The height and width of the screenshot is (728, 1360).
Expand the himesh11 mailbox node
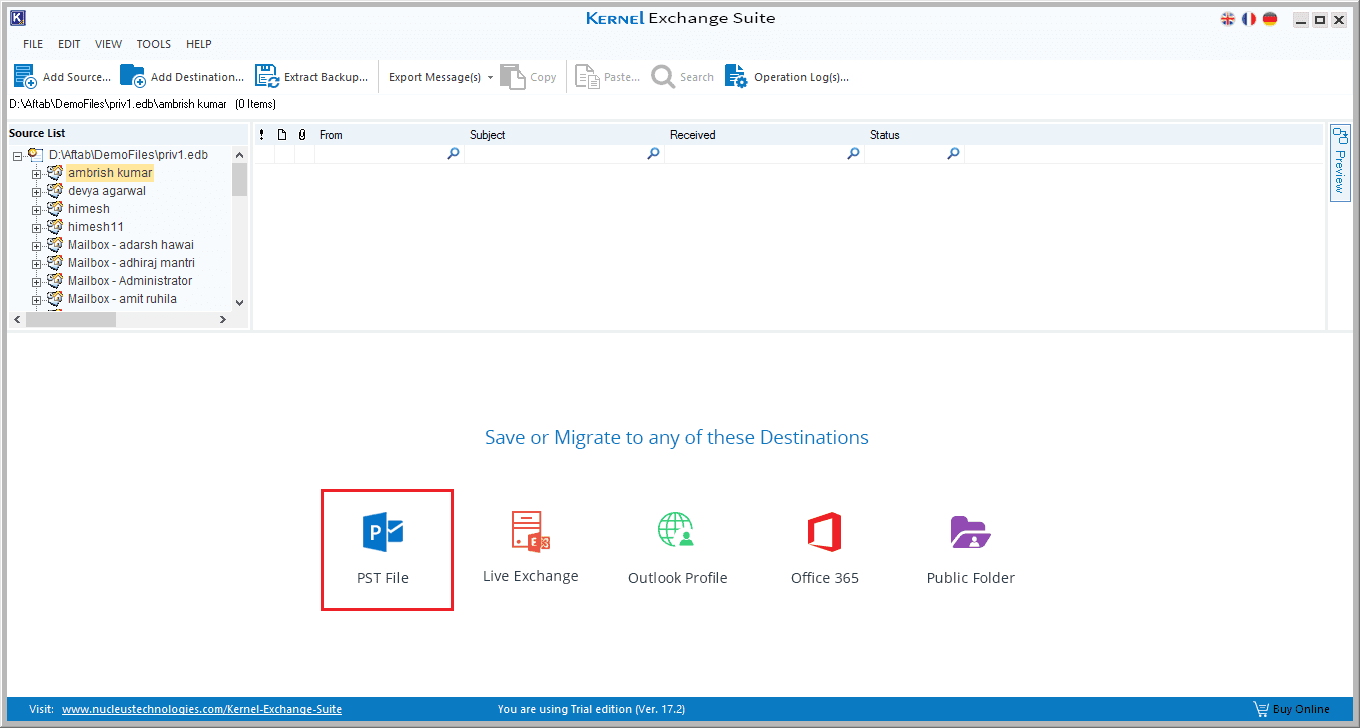point(37,228)
